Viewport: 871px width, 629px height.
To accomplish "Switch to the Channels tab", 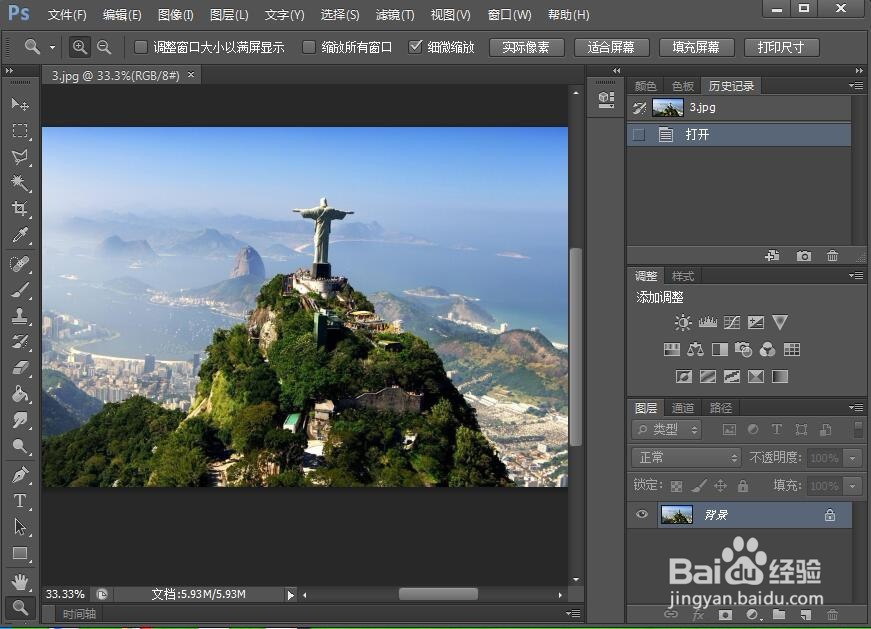I will click(683, 408).
